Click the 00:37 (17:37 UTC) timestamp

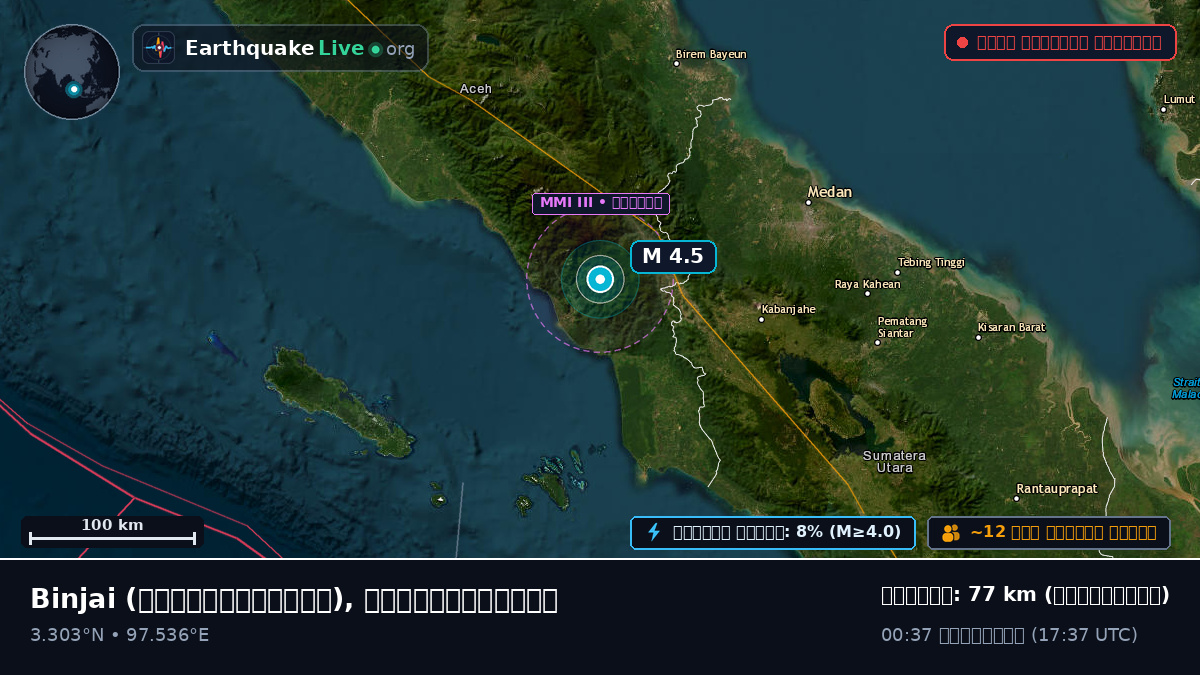[1009, 635]
